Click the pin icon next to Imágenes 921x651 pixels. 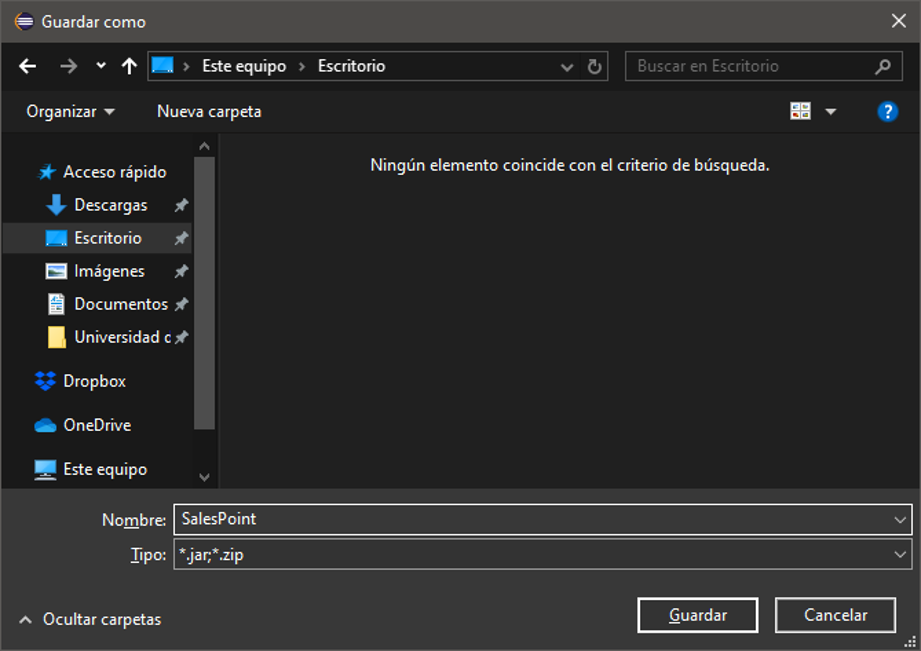pos(181,271)
